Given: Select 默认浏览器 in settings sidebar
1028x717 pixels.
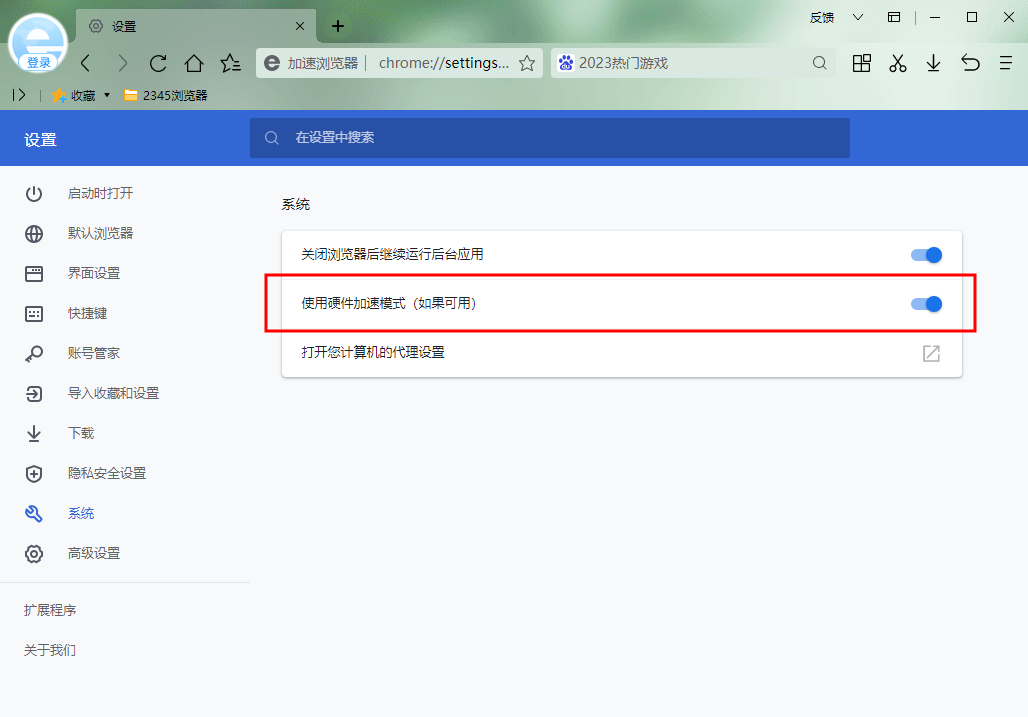Looking at the screenshot, I should 100,233.
